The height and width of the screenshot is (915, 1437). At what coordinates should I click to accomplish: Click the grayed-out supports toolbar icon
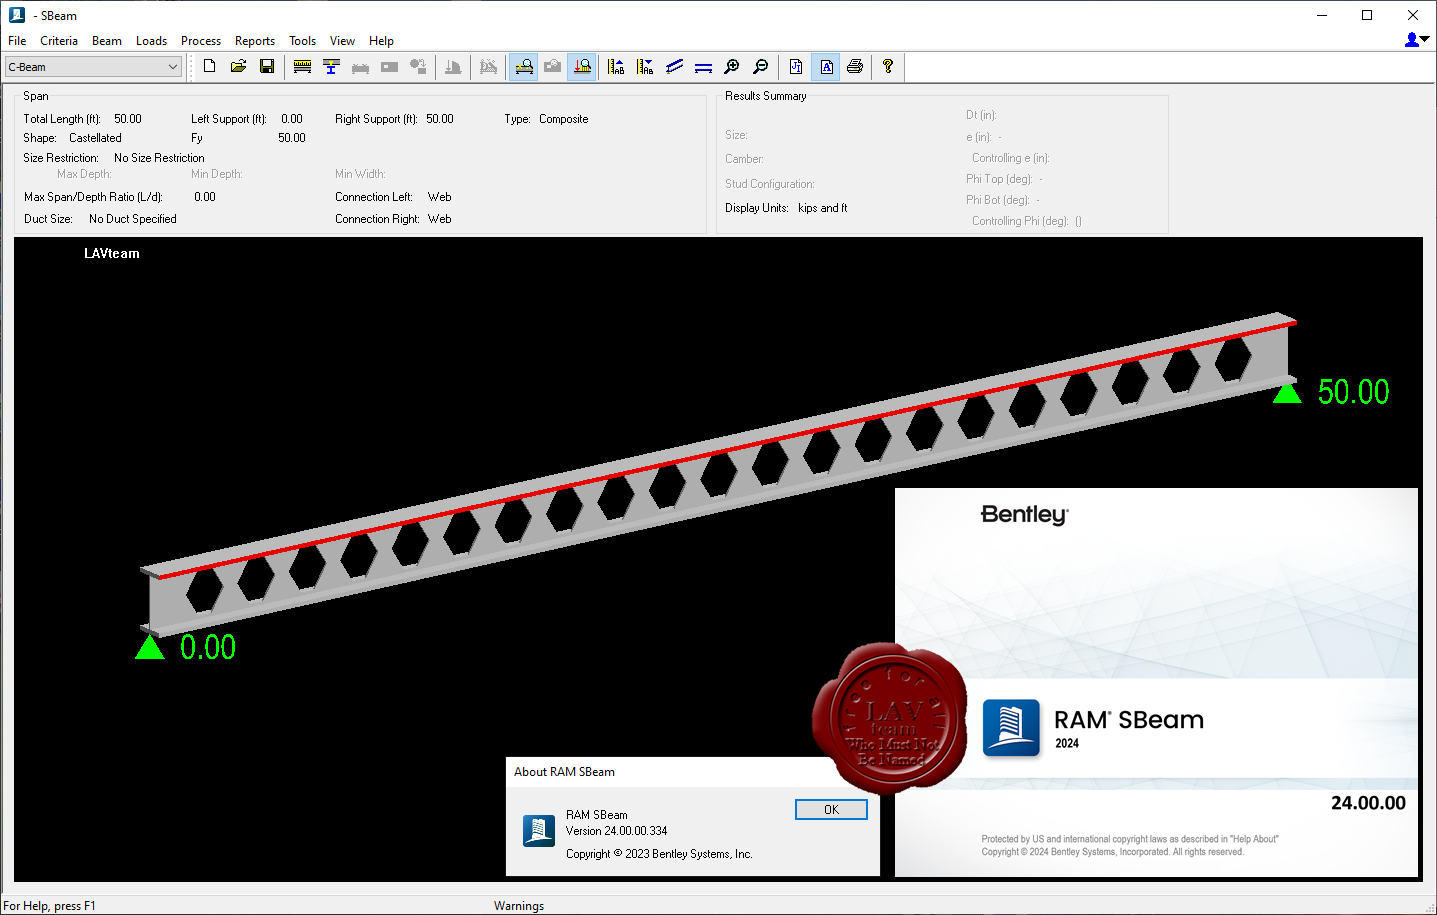360,67
